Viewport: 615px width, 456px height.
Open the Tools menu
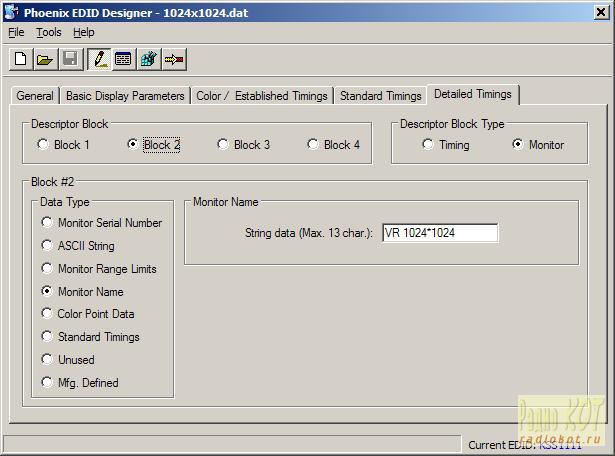pos(48,32)
